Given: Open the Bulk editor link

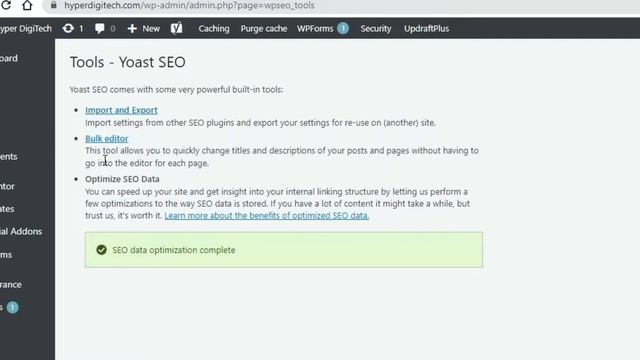Looking at the screenshot, I should [x=107, y=139].
